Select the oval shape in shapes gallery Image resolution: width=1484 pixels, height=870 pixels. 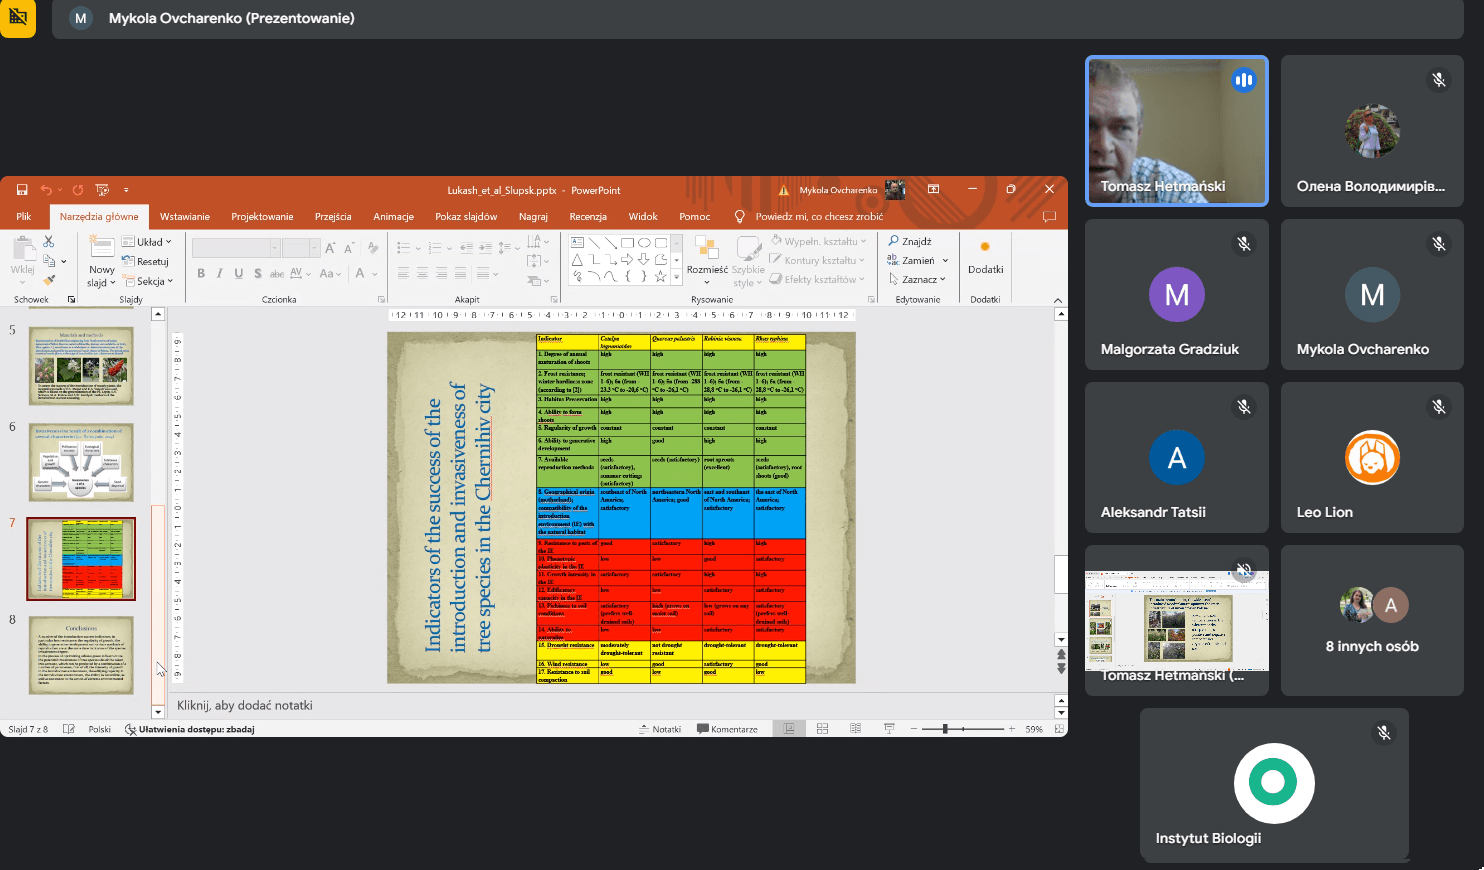tap(644, 242)
